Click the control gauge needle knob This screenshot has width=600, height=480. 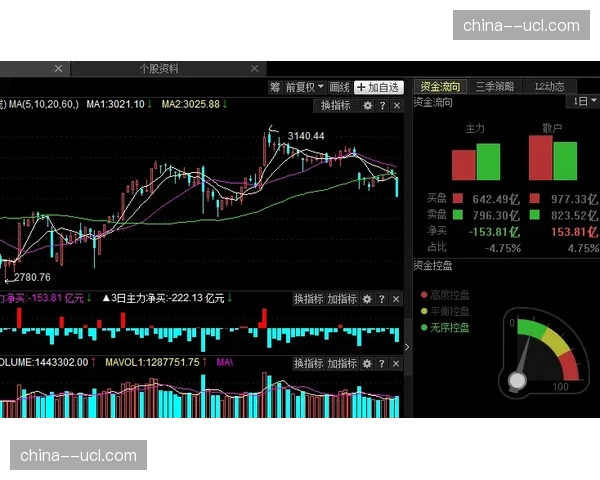[x=517, y=381]
